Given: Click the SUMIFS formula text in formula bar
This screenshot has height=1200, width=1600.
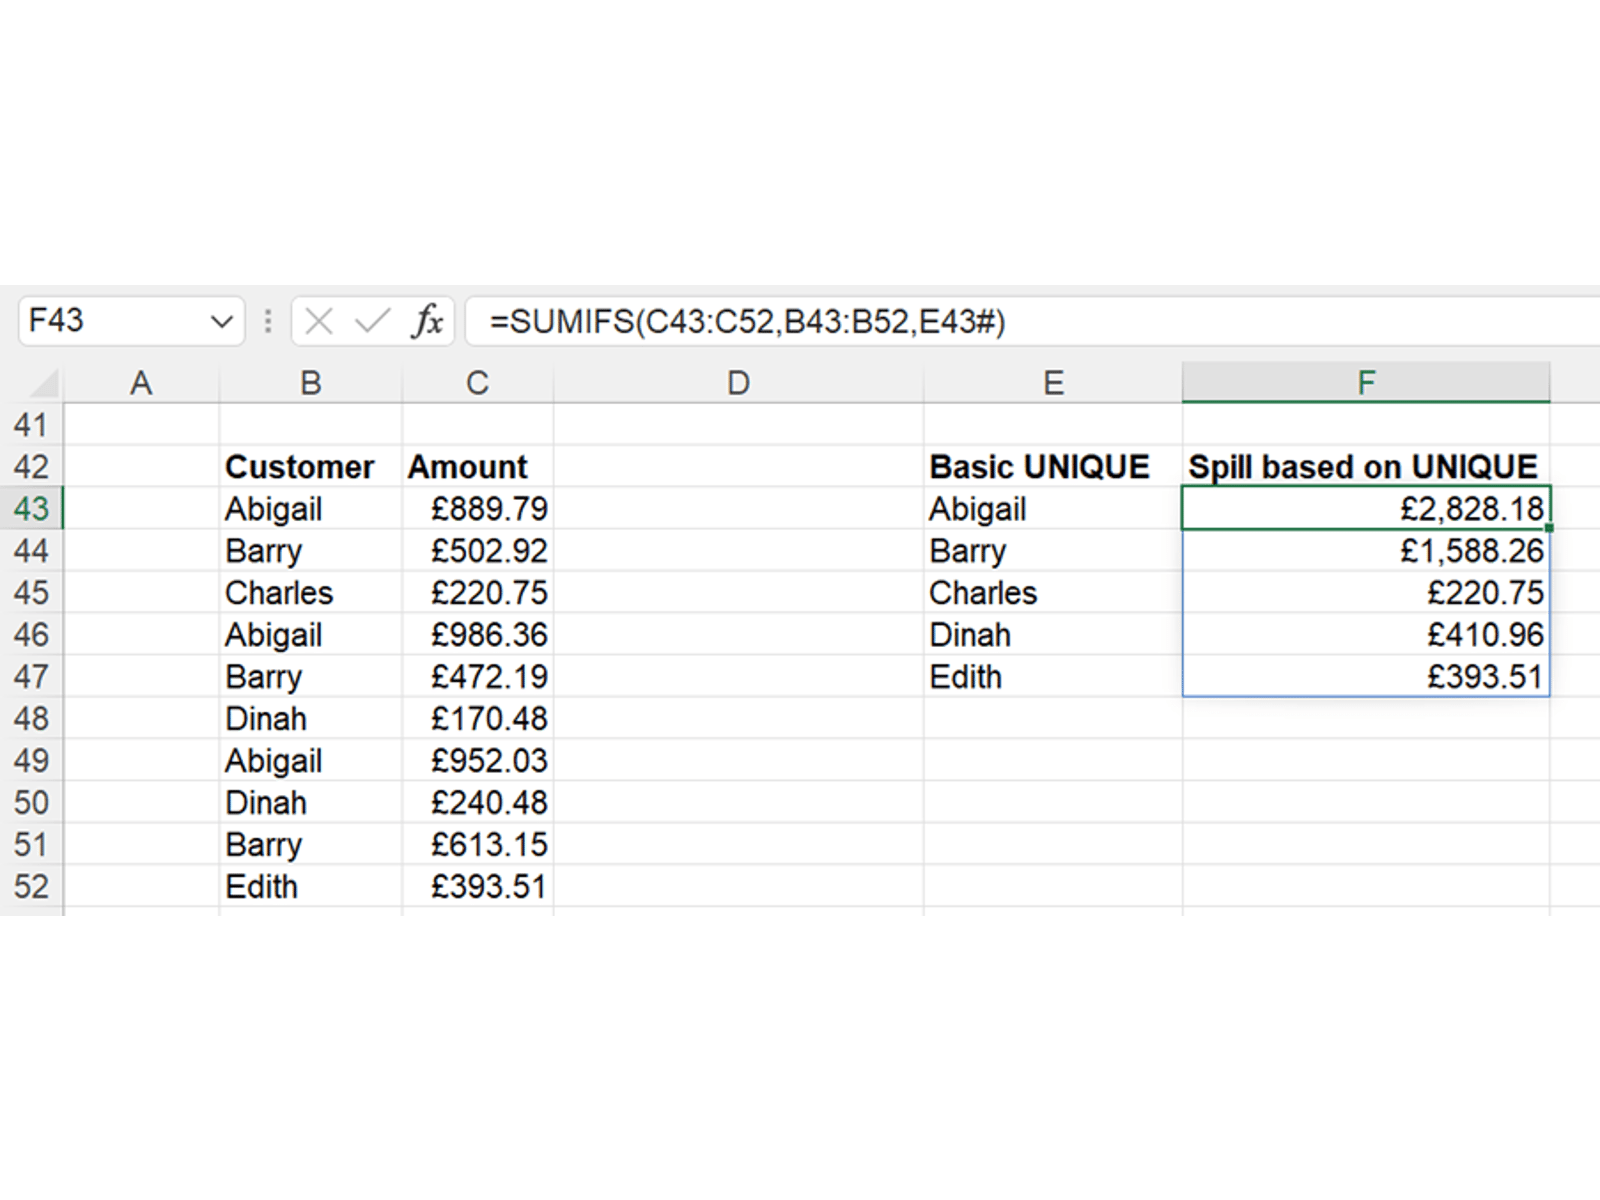Looking at the screenshot, I should (746, 322).
